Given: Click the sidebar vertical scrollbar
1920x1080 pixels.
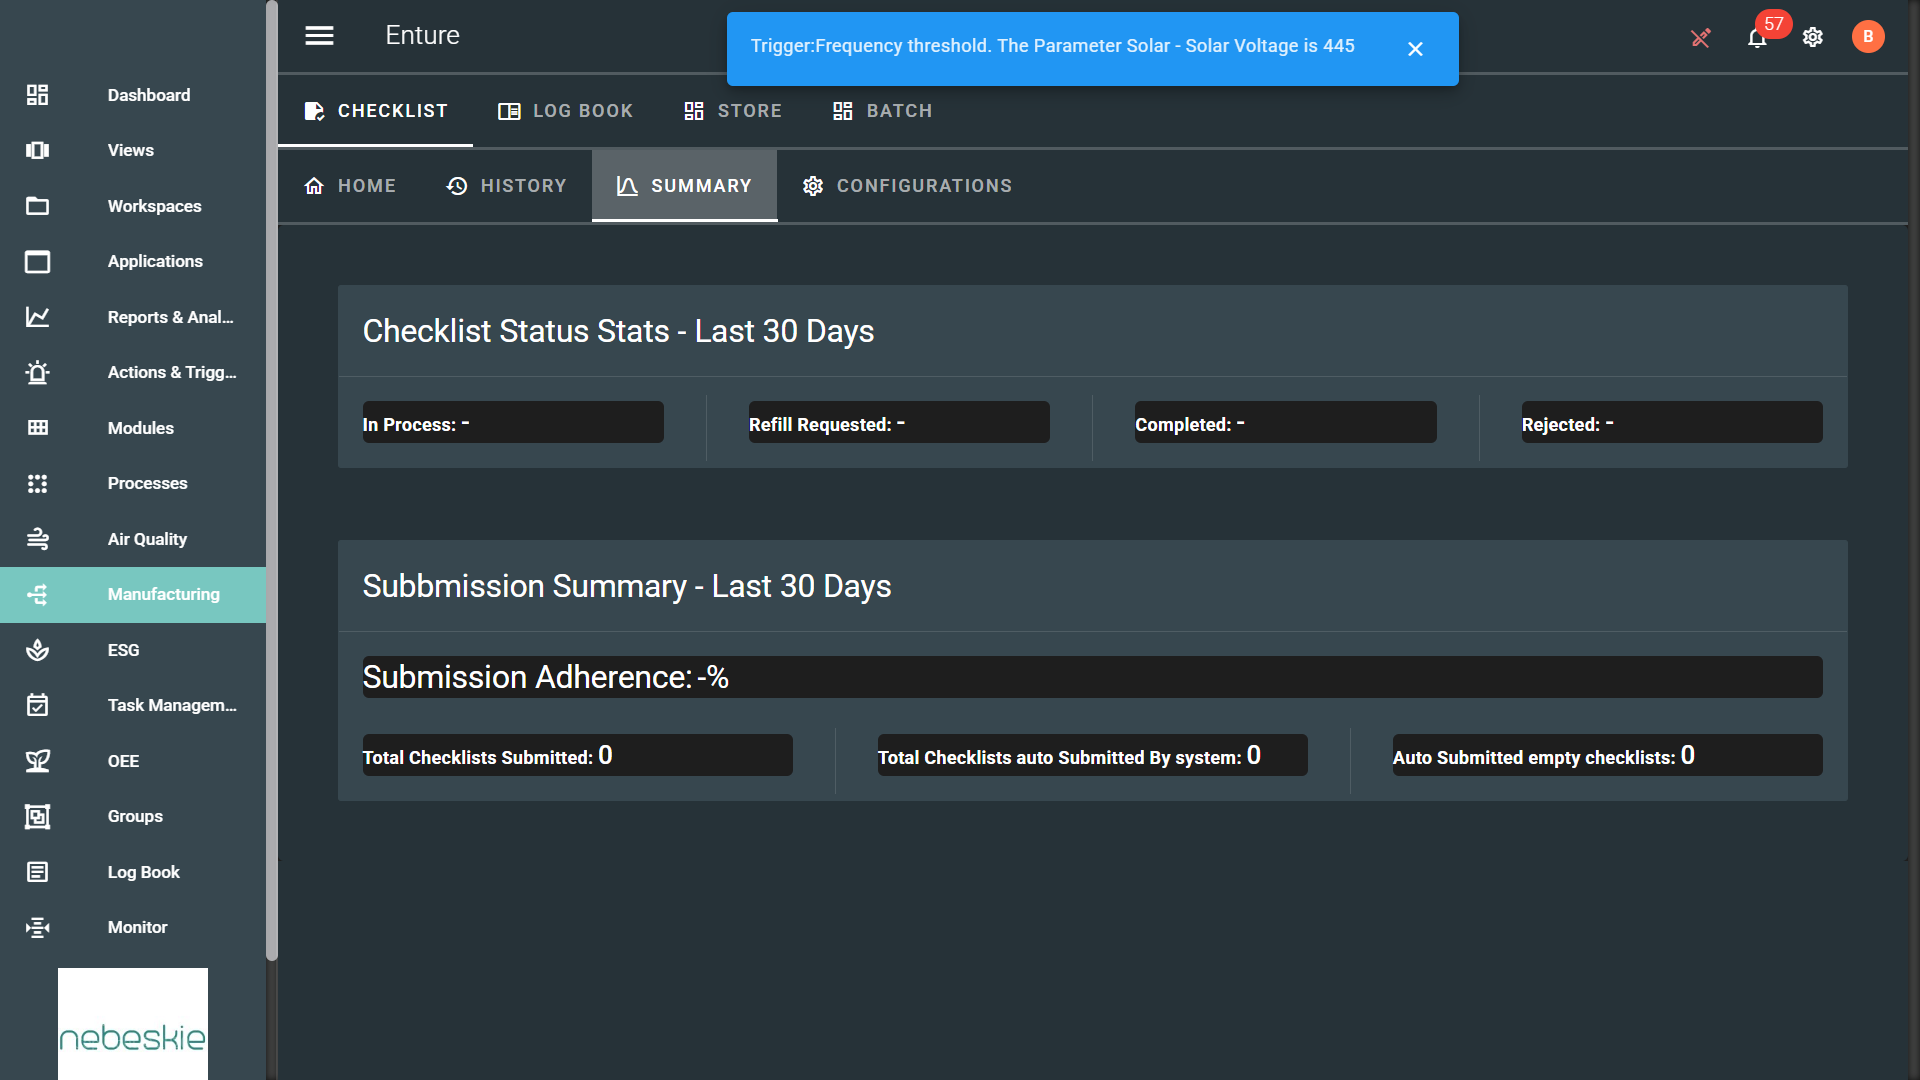Looking at the screenshot, I should tap(271, 480).
